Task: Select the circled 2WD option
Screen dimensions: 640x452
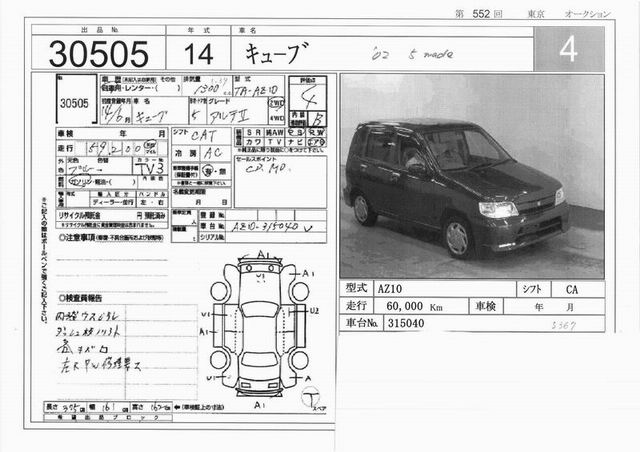Action: coord(276,103)
